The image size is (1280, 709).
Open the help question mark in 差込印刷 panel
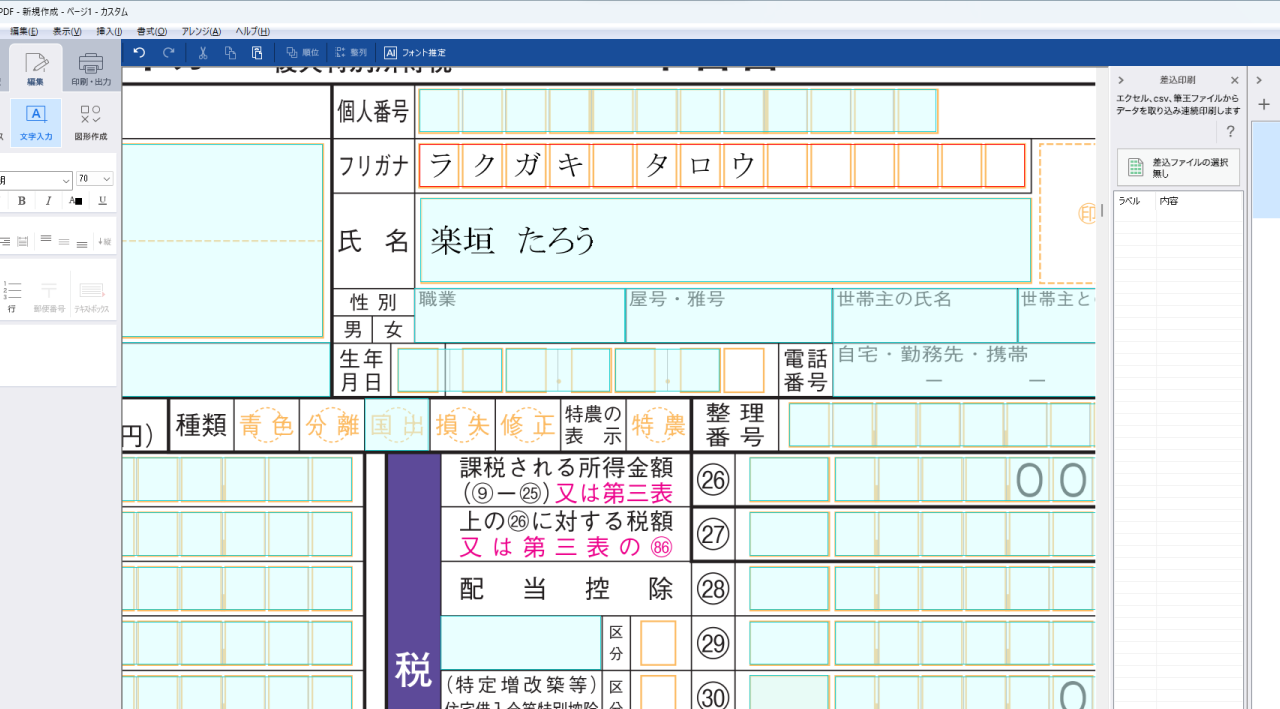(1230, 132)
